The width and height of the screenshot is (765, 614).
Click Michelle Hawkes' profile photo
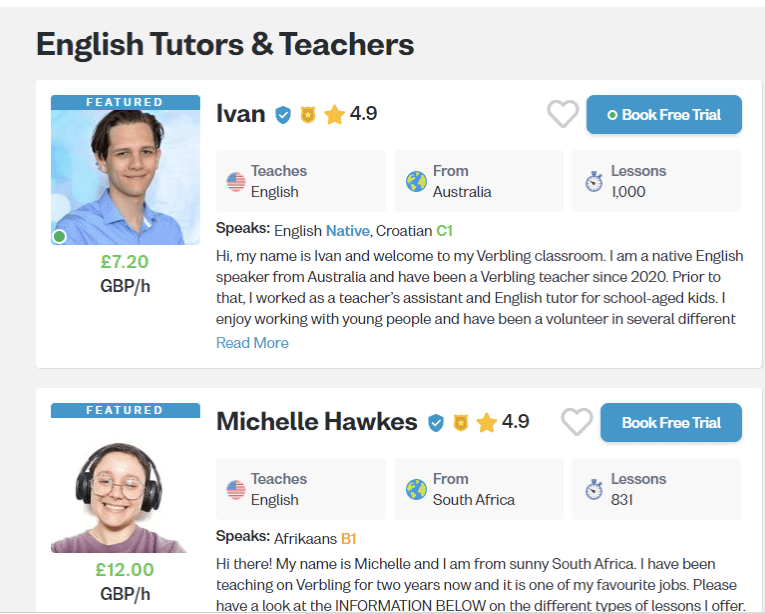pyautogui.click(x=118, y=486)
